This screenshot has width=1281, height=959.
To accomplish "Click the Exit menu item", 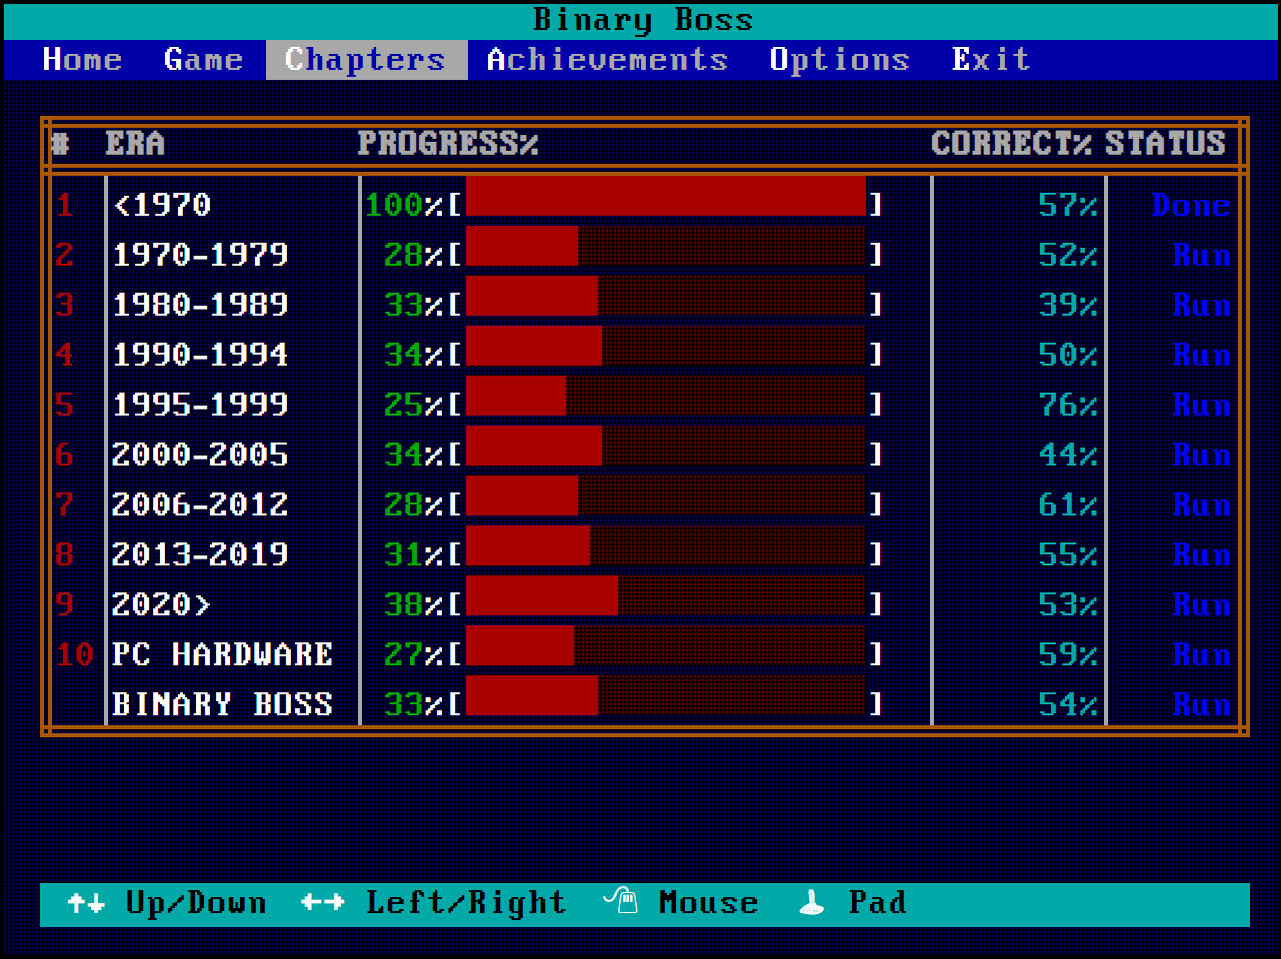I will (x=990, y=59).
